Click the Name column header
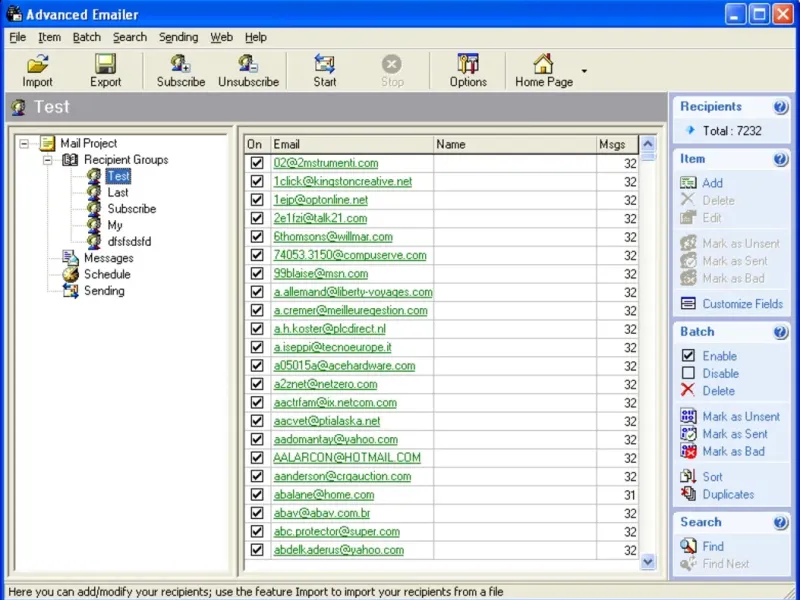800x600 pixels. (x=515, y=144)
